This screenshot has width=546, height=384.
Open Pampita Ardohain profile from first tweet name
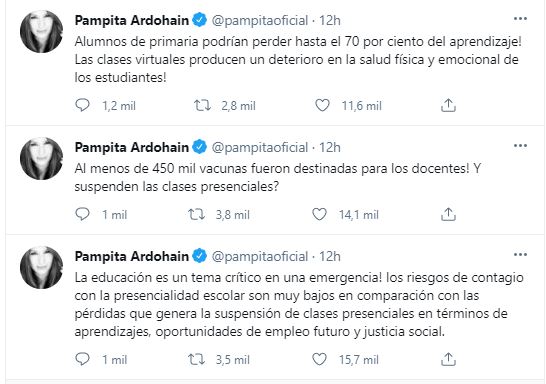coord(132,20)
